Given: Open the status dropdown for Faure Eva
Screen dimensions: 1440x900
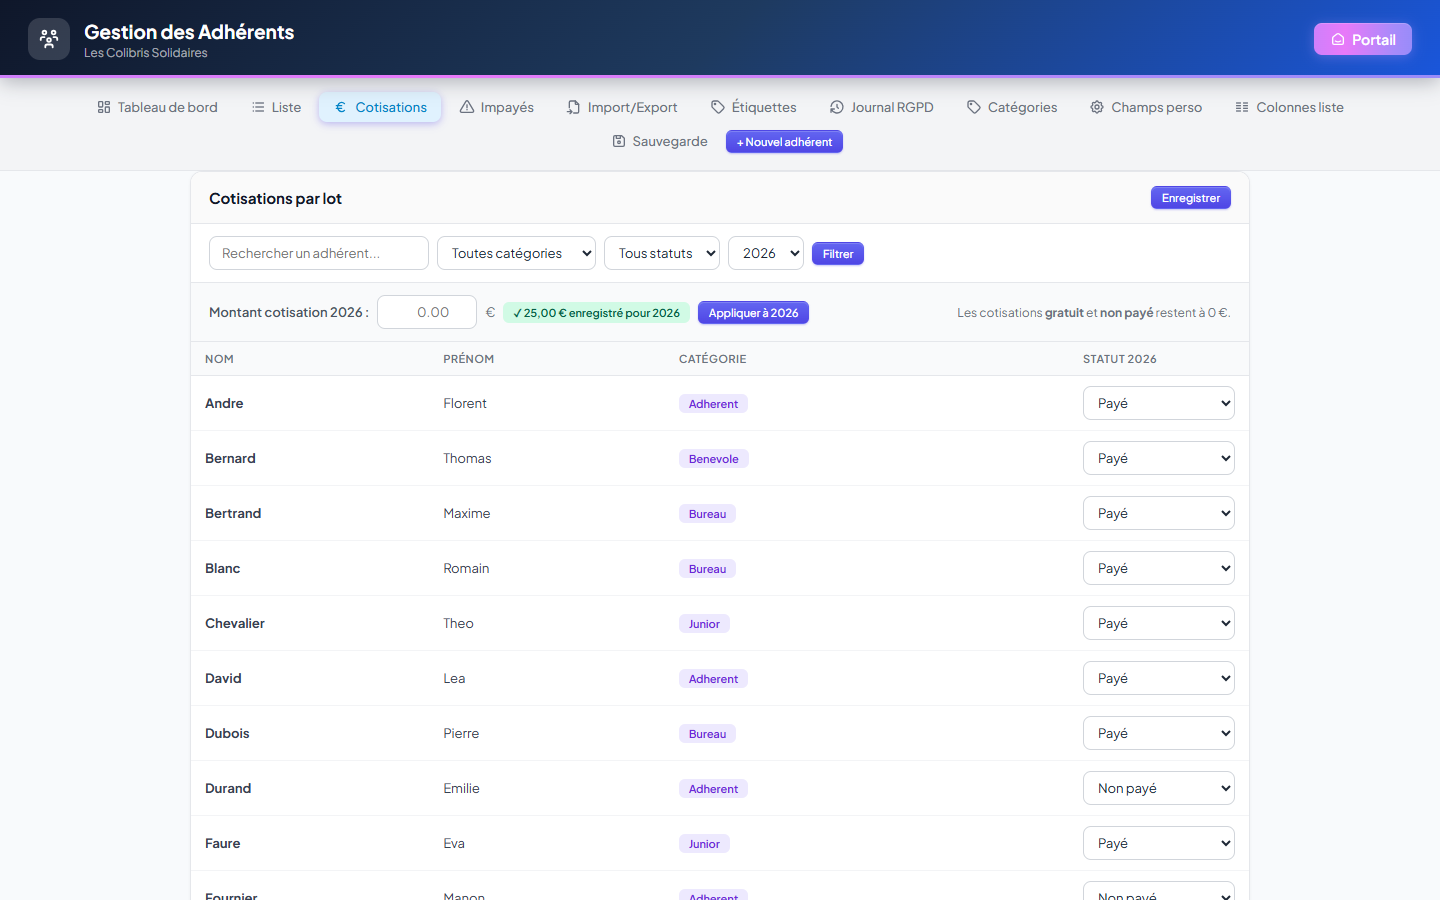Looking at the screenshot, I should click(x=1159, y=843).
